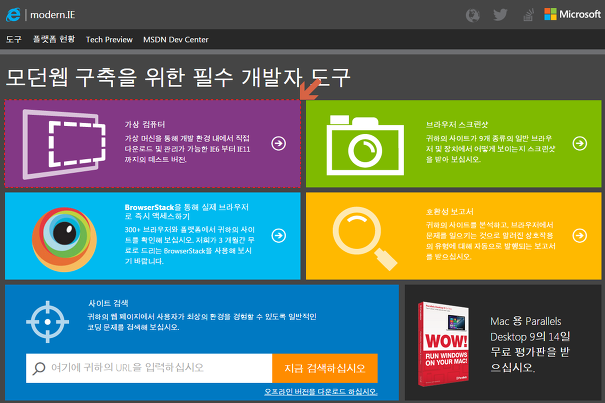Open the Mac 용 Parallels Desktop 9 trial text
Screen dimensions: 605x403
pos(530,344)
